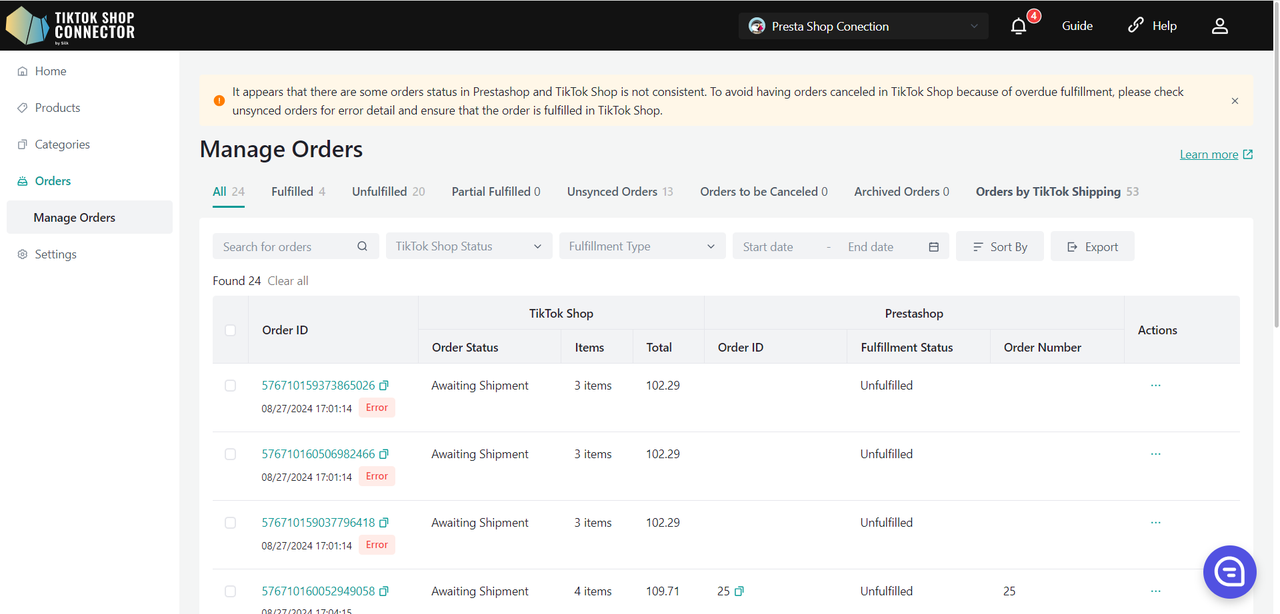Open order link 576710160506982466
The image size is (1280, 614).
click(318, 454)
